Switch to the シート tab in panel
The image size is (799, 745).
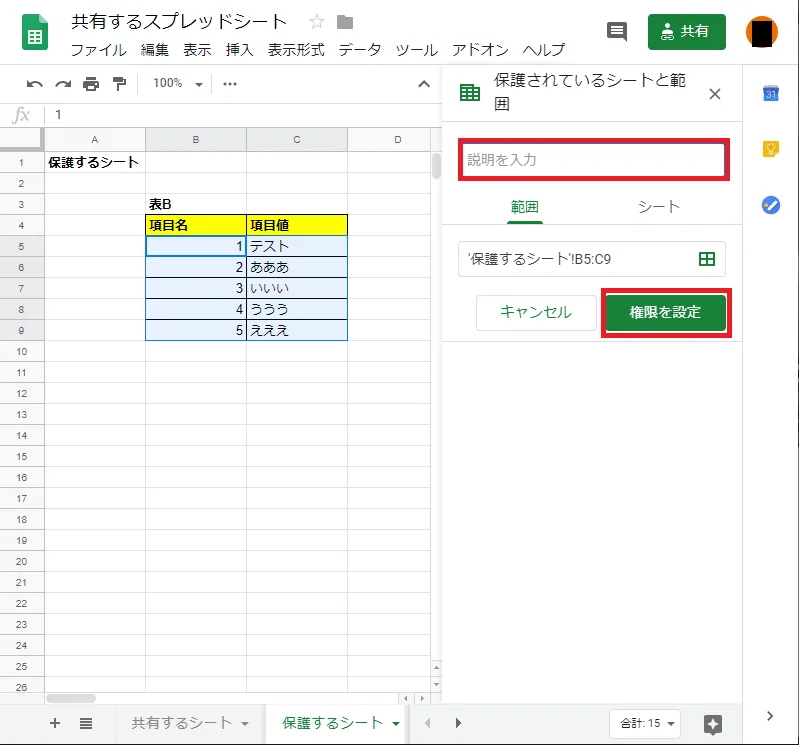[659, 207]
